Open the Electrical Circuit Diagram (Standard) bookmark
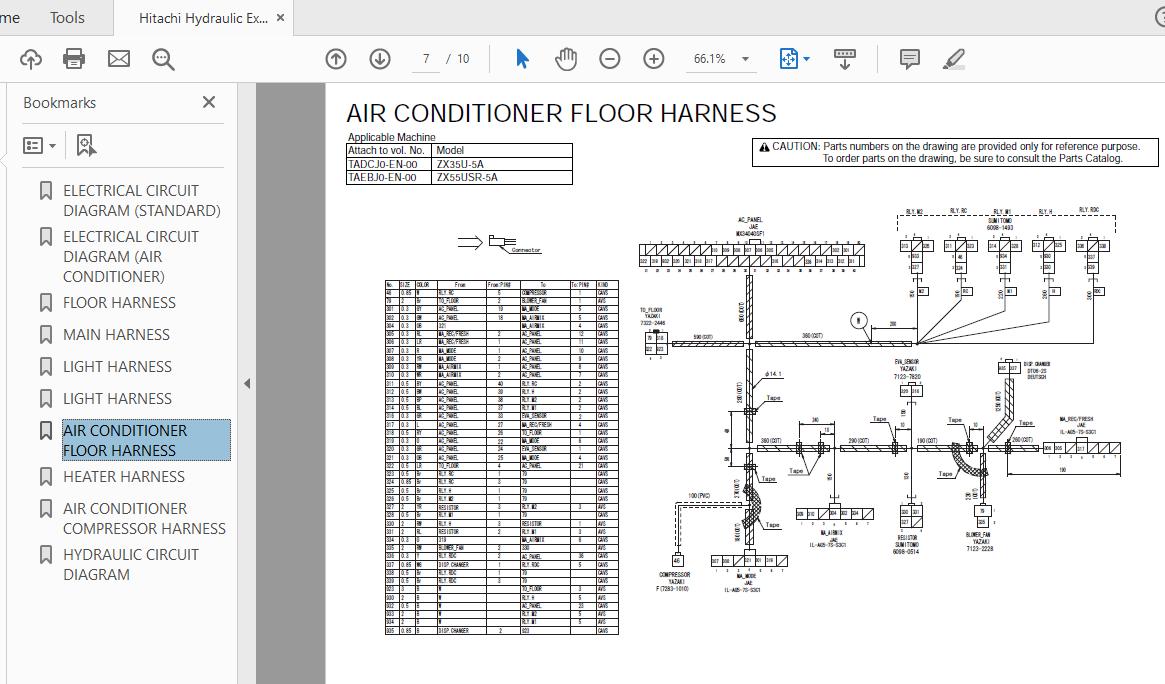Screen dimensions: 1165x684 pyautogui.click(x=141, y=201)
